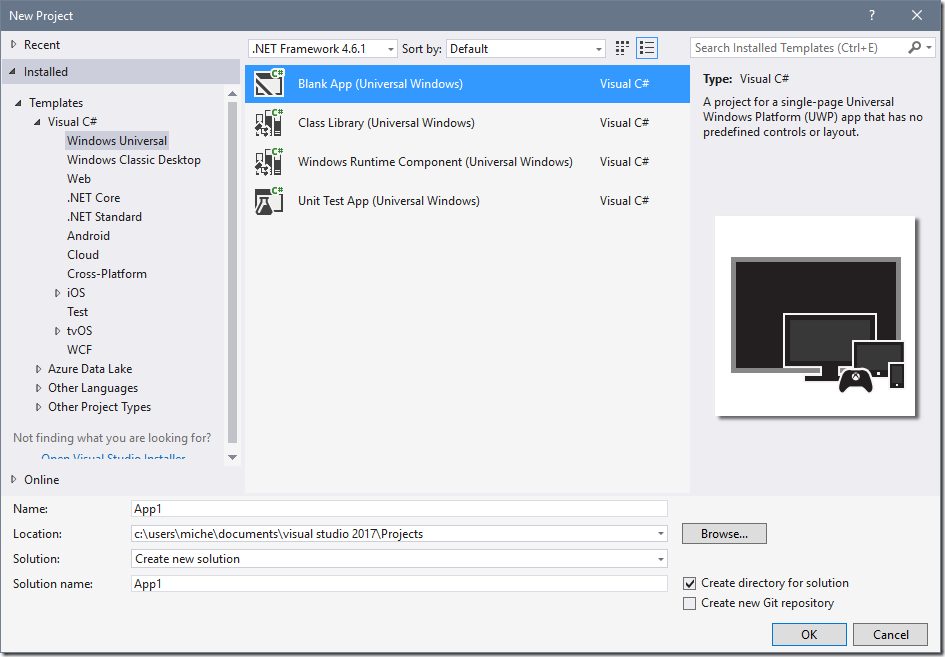Switch to list view layout icon
Viewport: 945px width, 657px height.
pyautogui.click(x=647, y=48)
